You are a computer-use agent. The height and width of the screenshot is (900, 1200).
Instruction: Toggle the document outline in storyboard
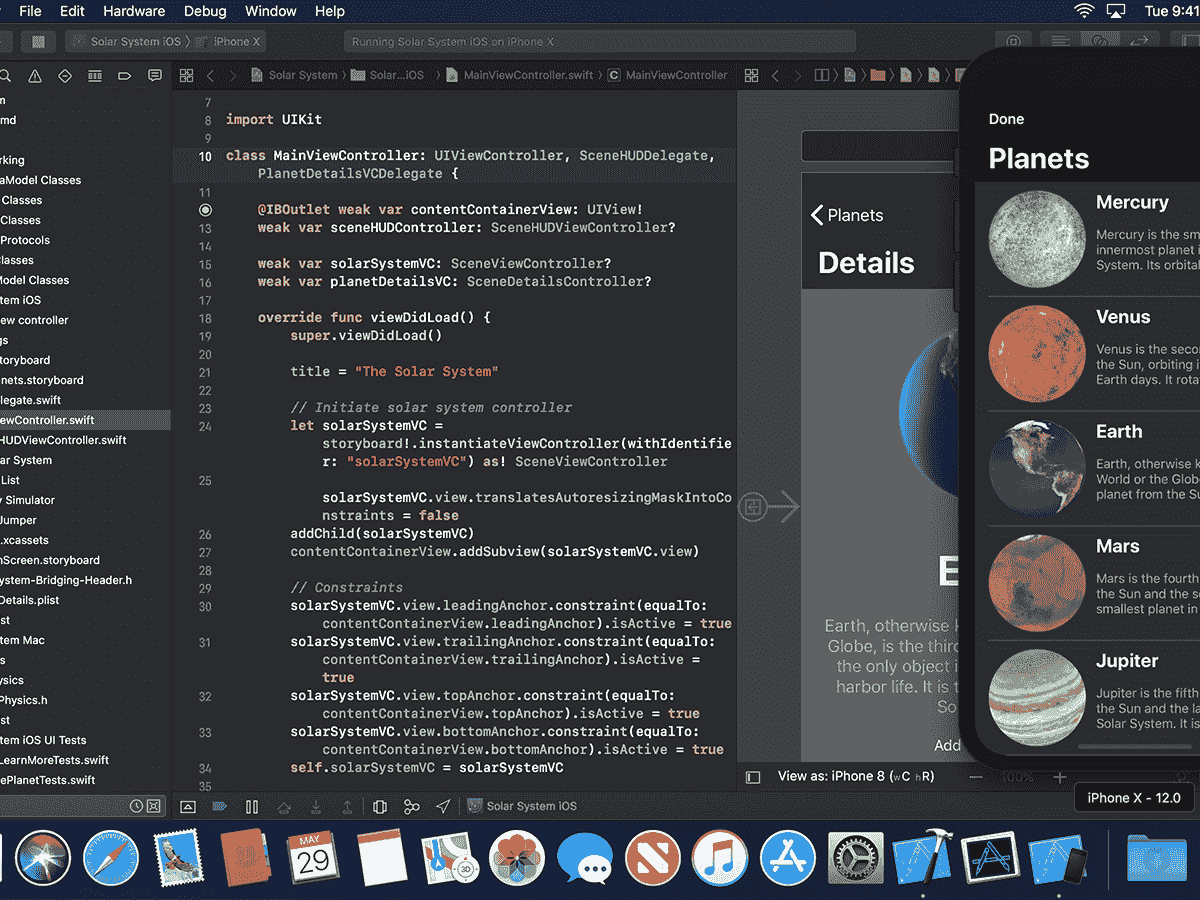pyautogui.click(x=755, y=776)
